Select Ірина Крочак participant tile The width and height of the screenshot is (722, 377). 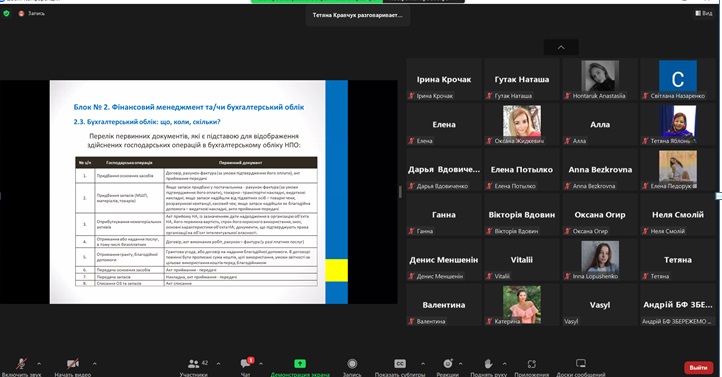coord(444,79)
